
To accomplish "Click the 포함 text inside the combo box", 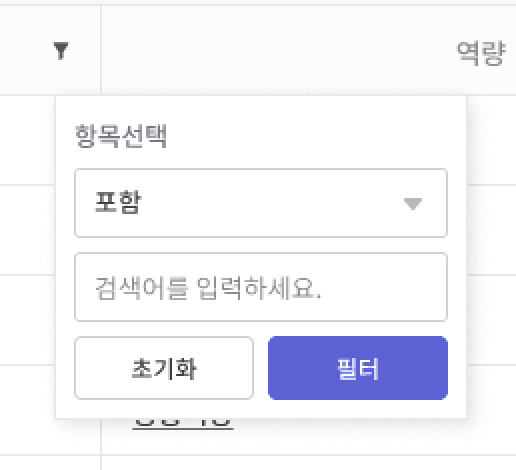I will tap(118, 202).
